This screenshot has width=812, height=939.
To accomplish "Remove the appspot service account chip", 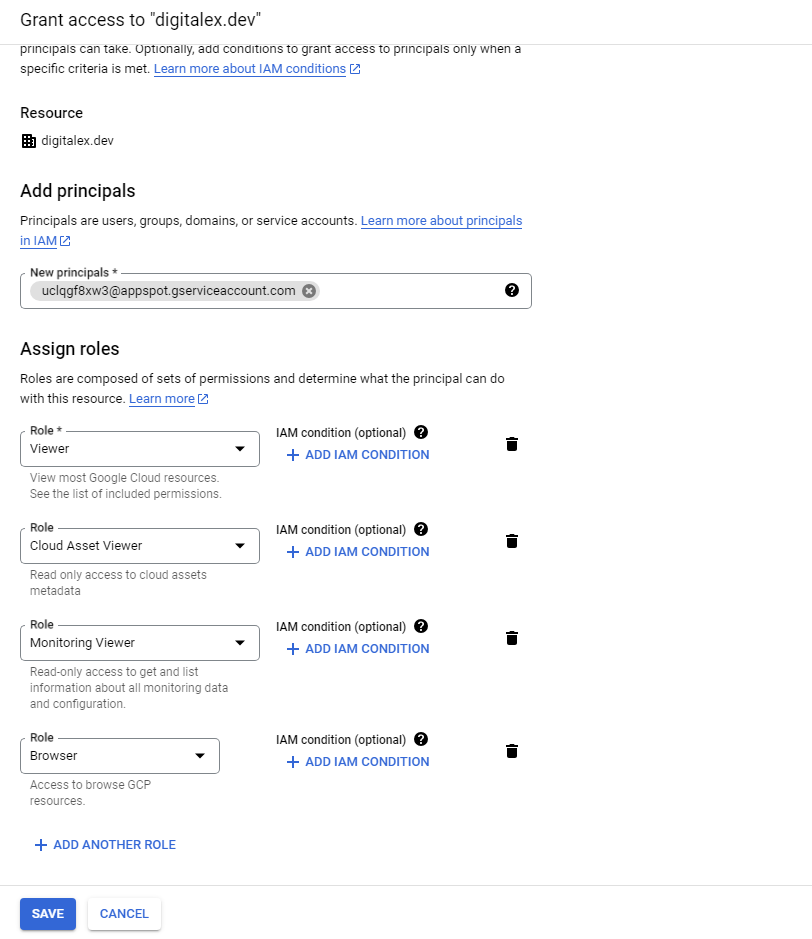I will click(309, 291).
